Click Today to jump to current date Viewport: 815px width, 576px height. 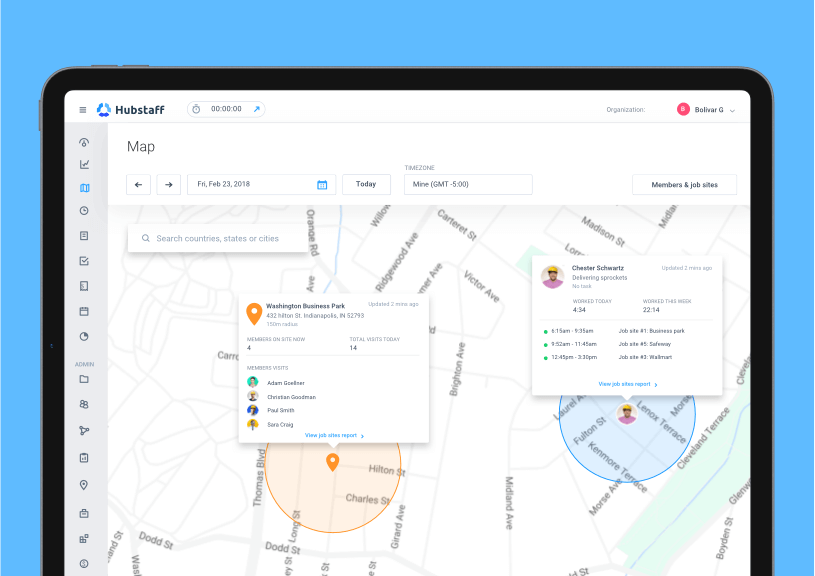(x=366, y=184)
